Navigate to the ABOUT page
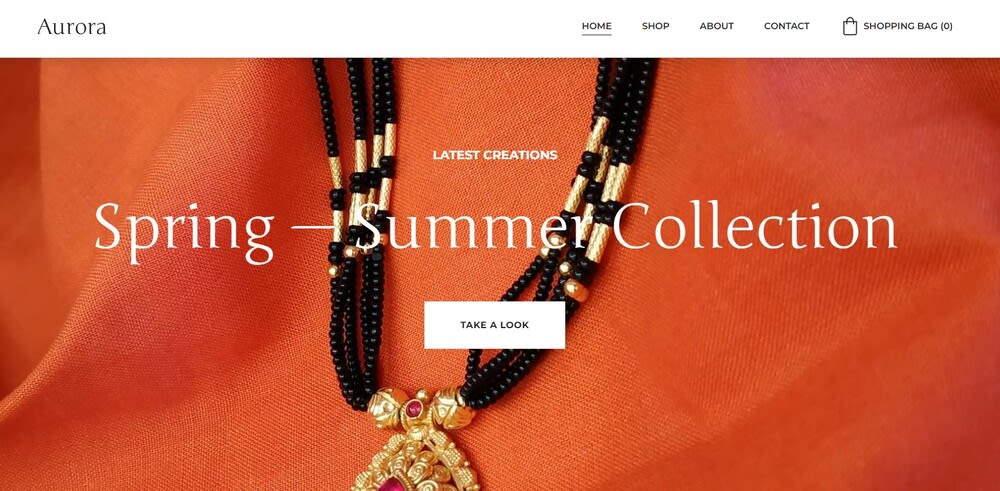This screenshot has width=1000, height=491. click(716, 26)
